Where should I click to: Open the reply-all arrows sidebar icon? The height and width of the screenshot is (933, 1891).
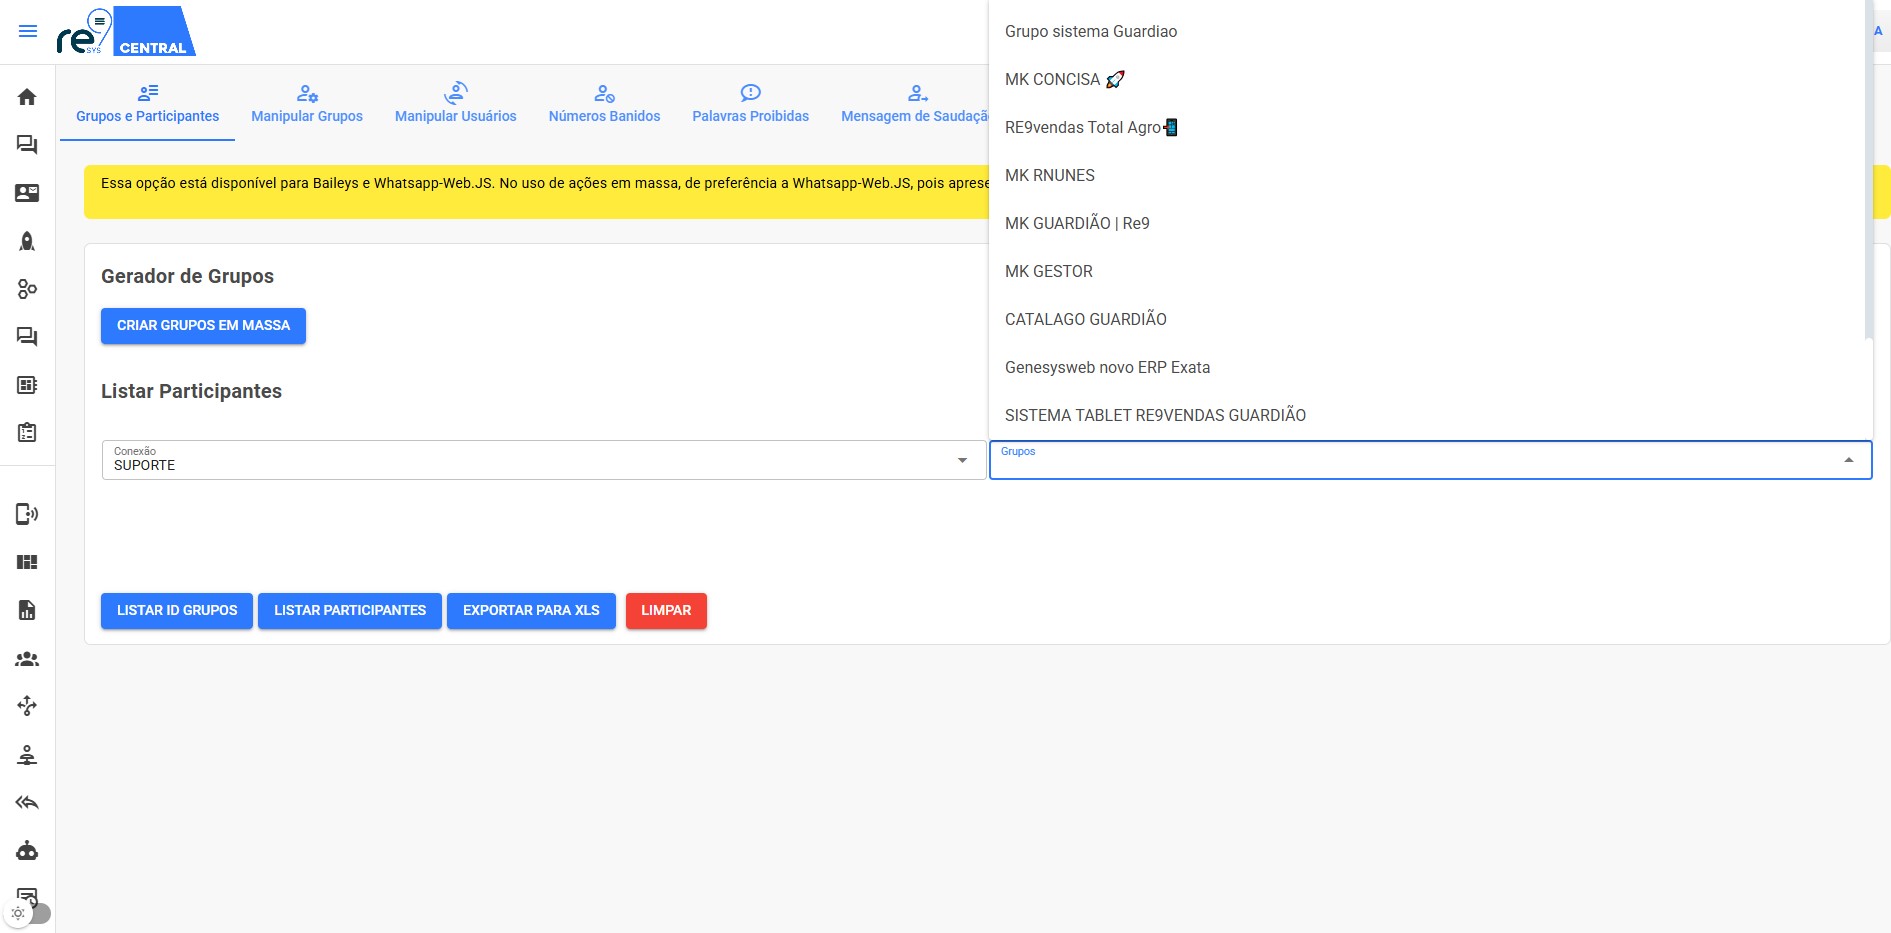[27, 803]
